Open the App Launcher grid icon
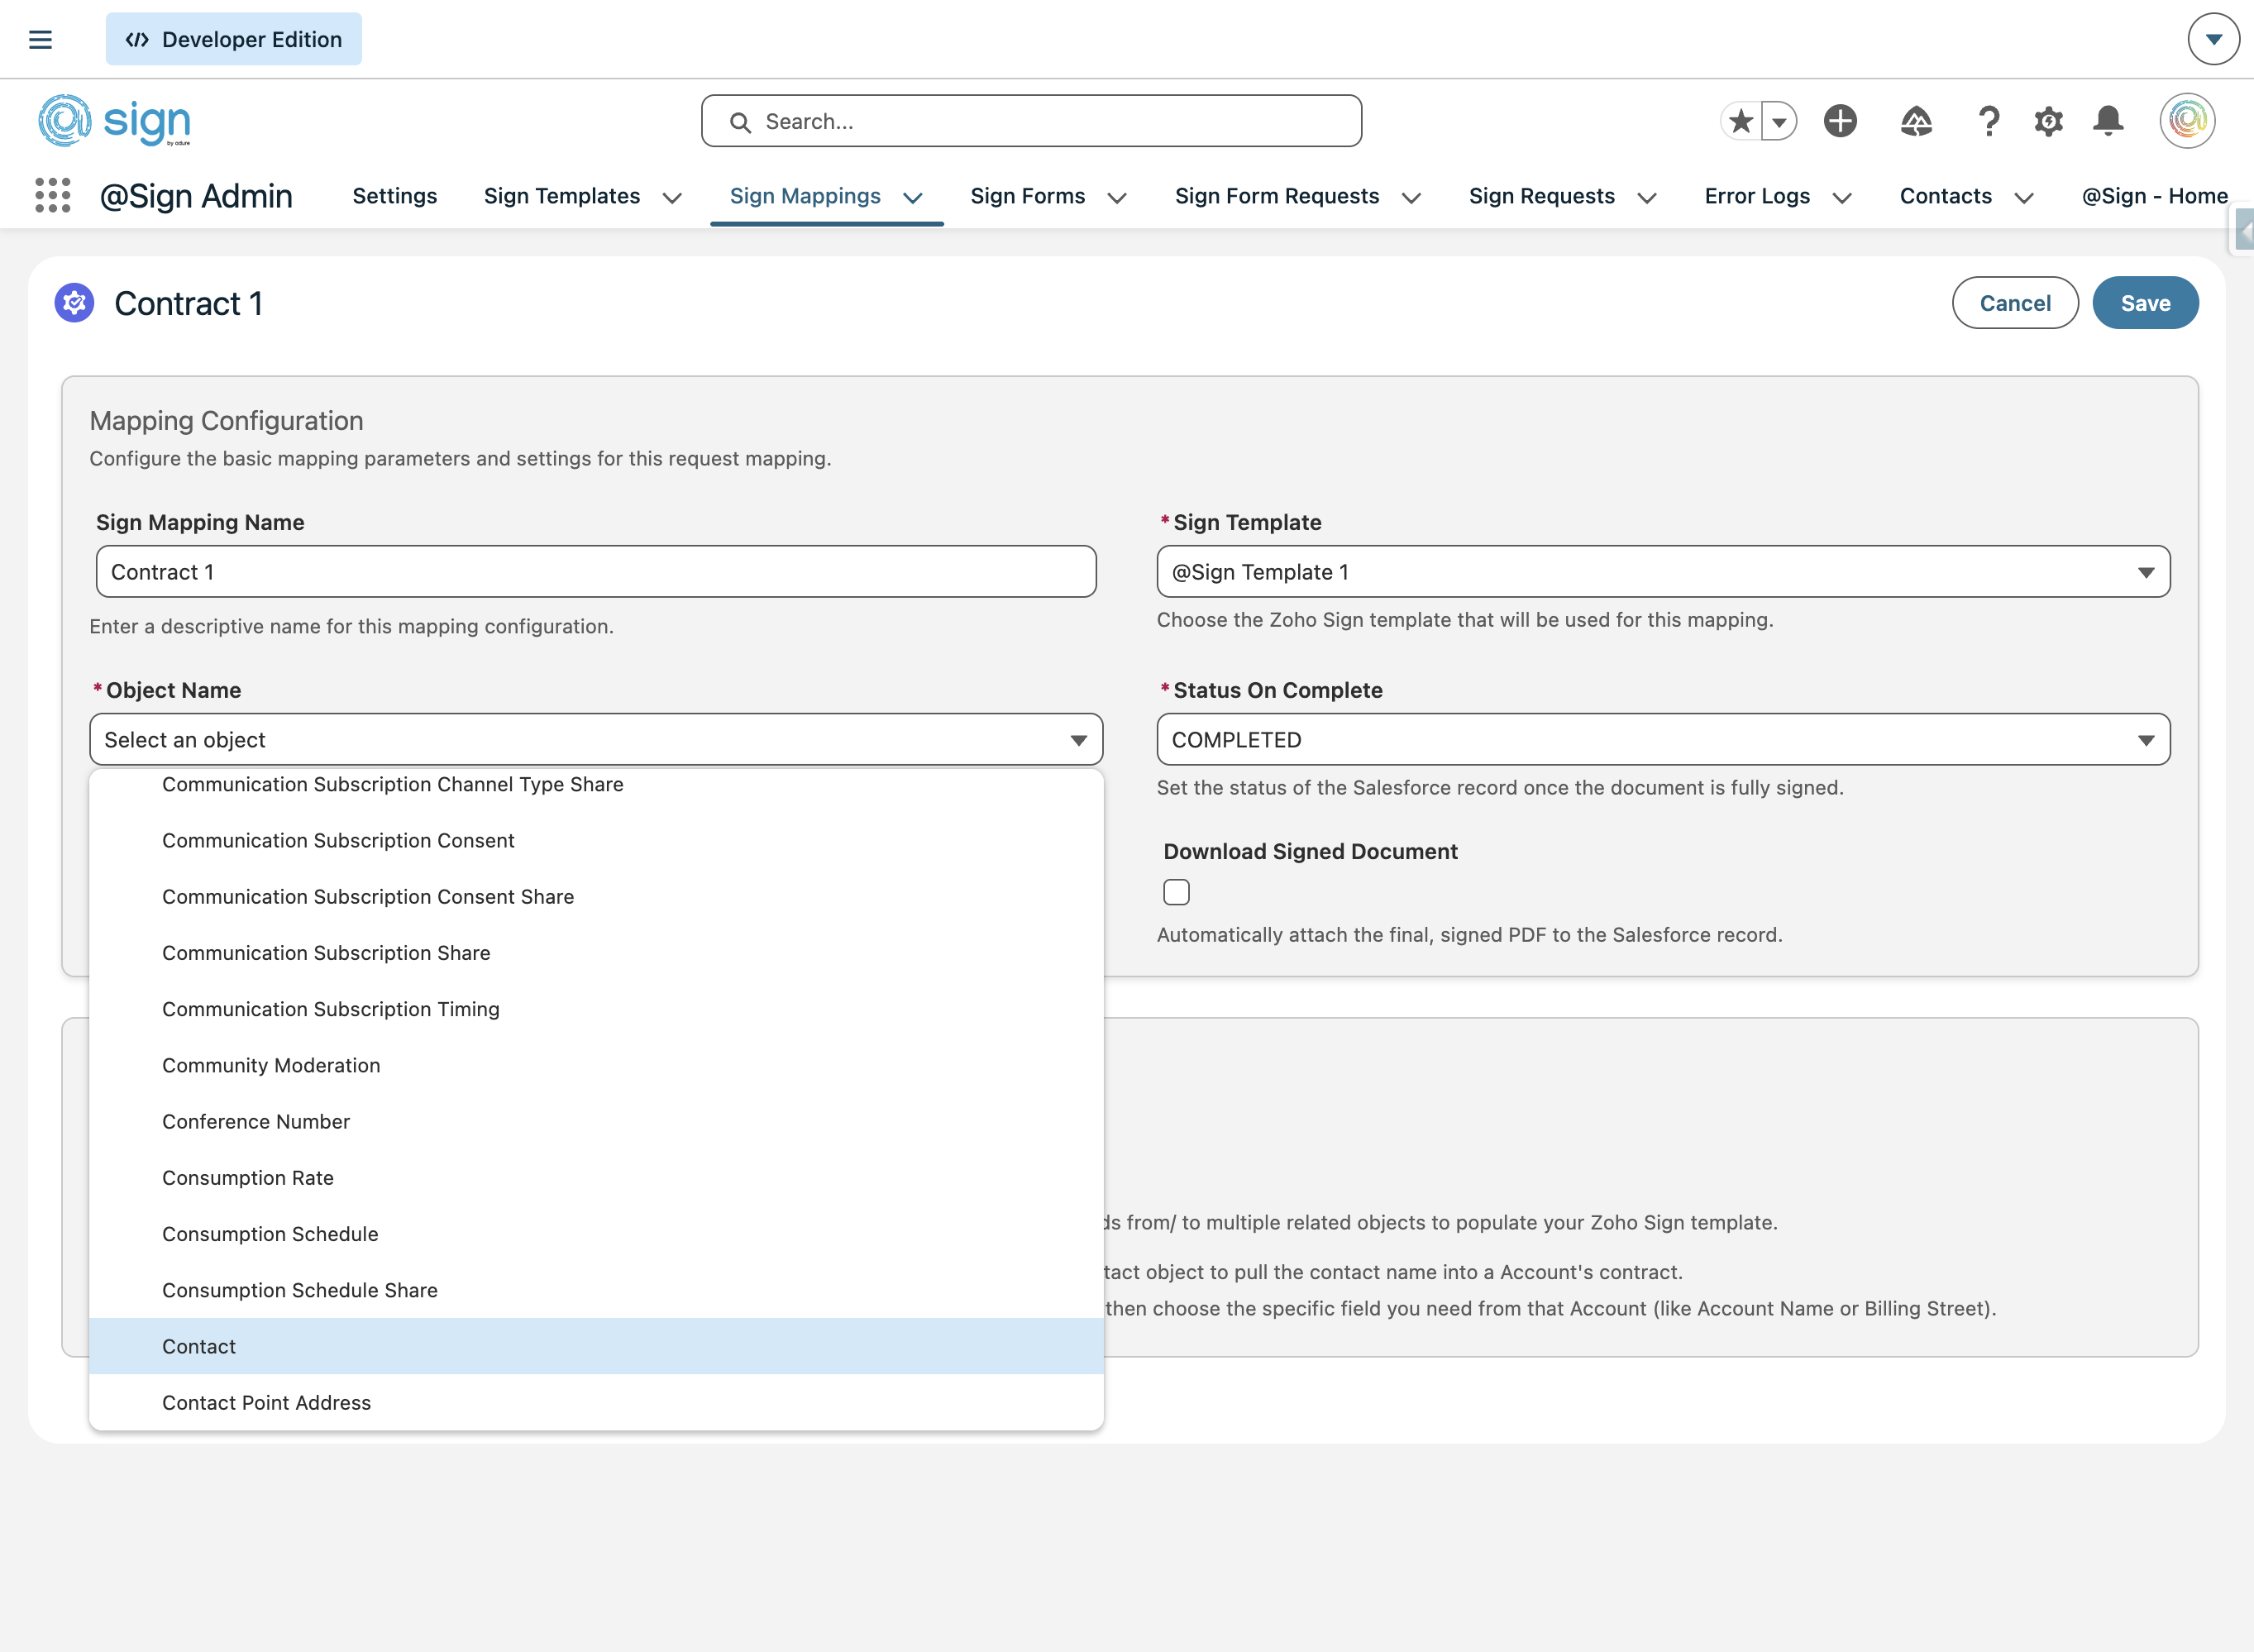The image size is (2254, 1652). point(52,195)
